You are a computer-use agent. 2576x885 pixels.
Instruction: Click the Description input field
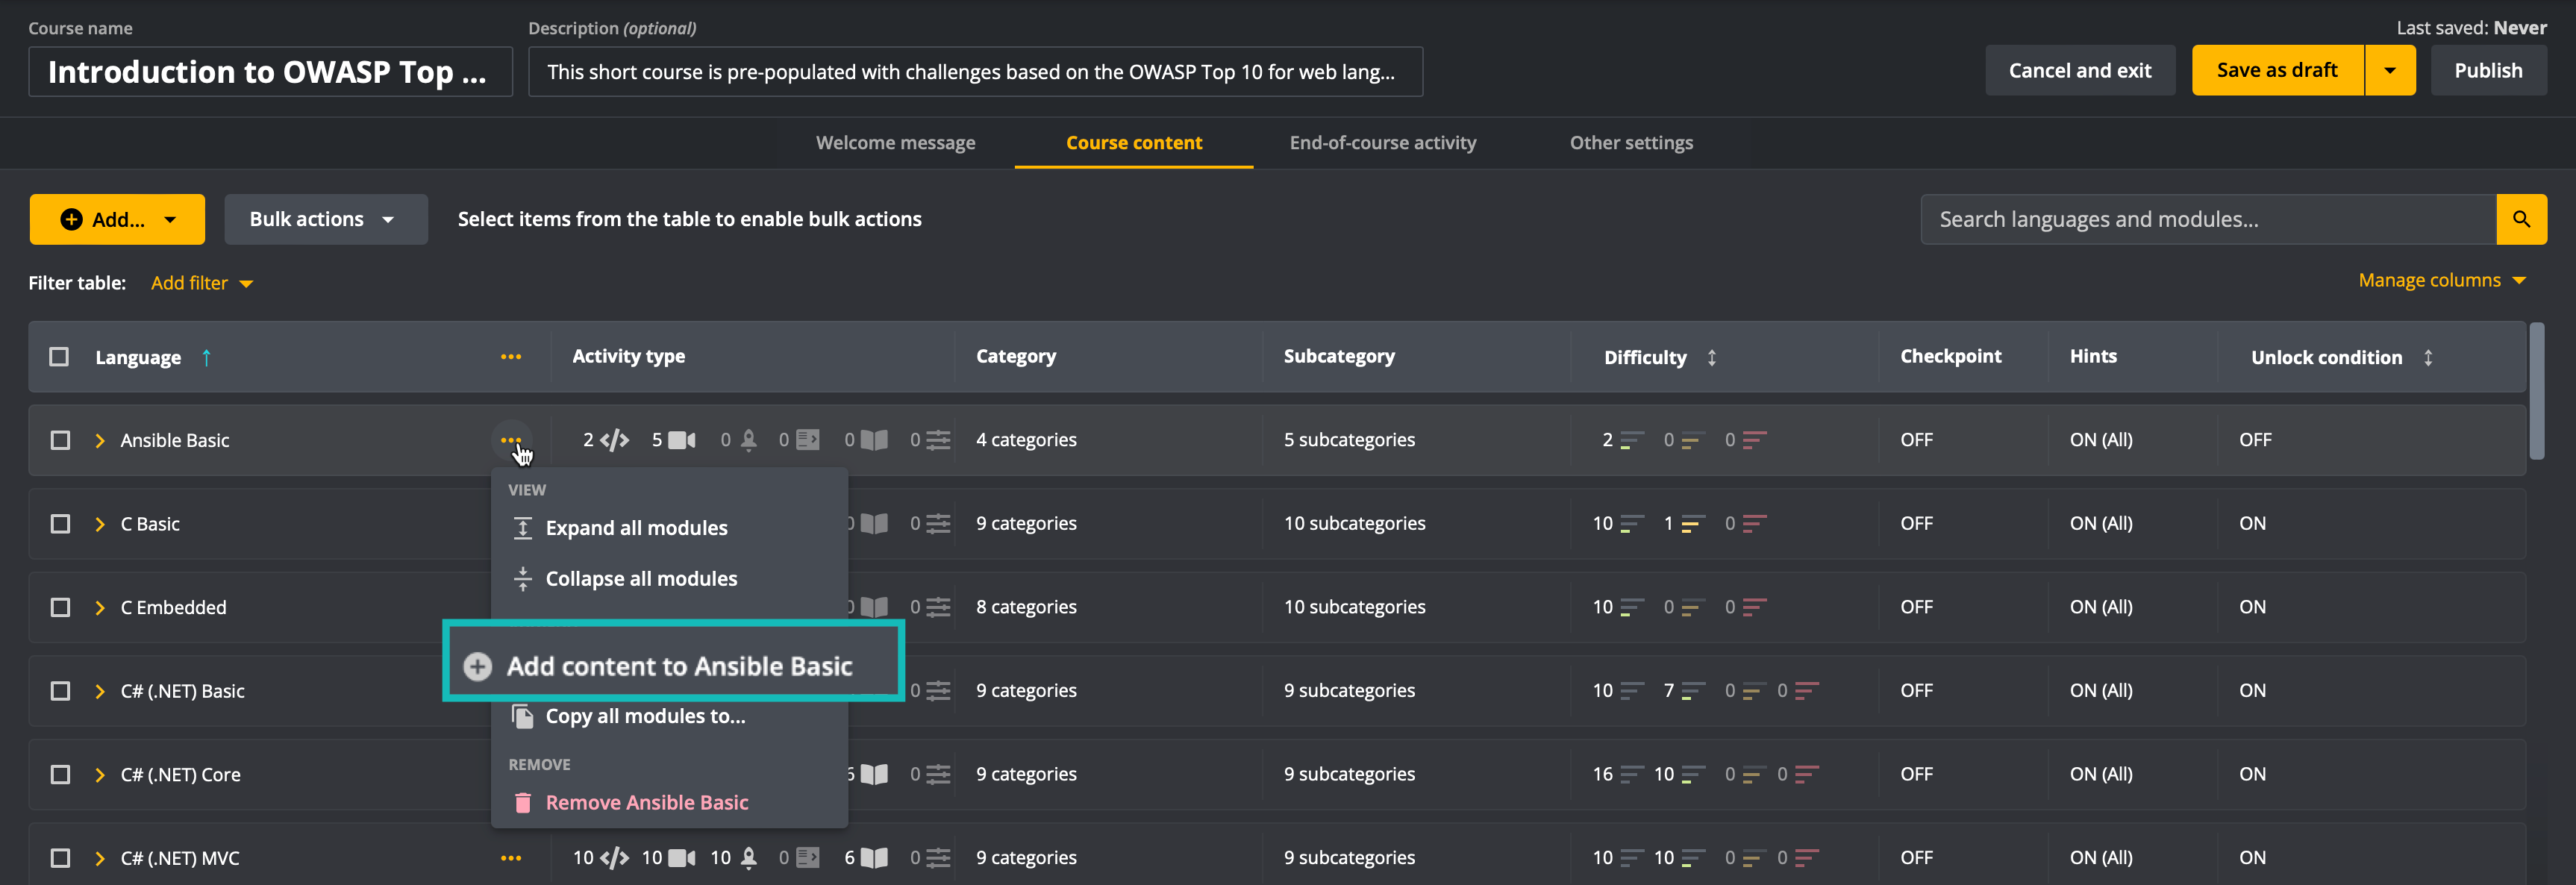[x=975, y=72]
